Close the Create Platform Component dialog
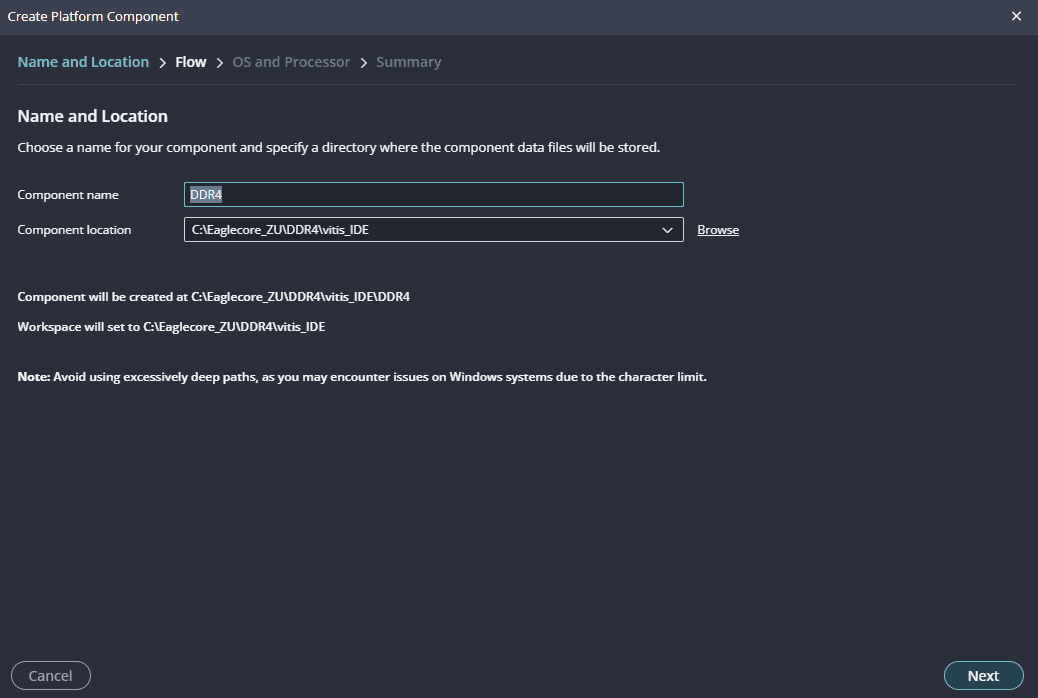1038x698 pixels. [x=1017, y=16]
